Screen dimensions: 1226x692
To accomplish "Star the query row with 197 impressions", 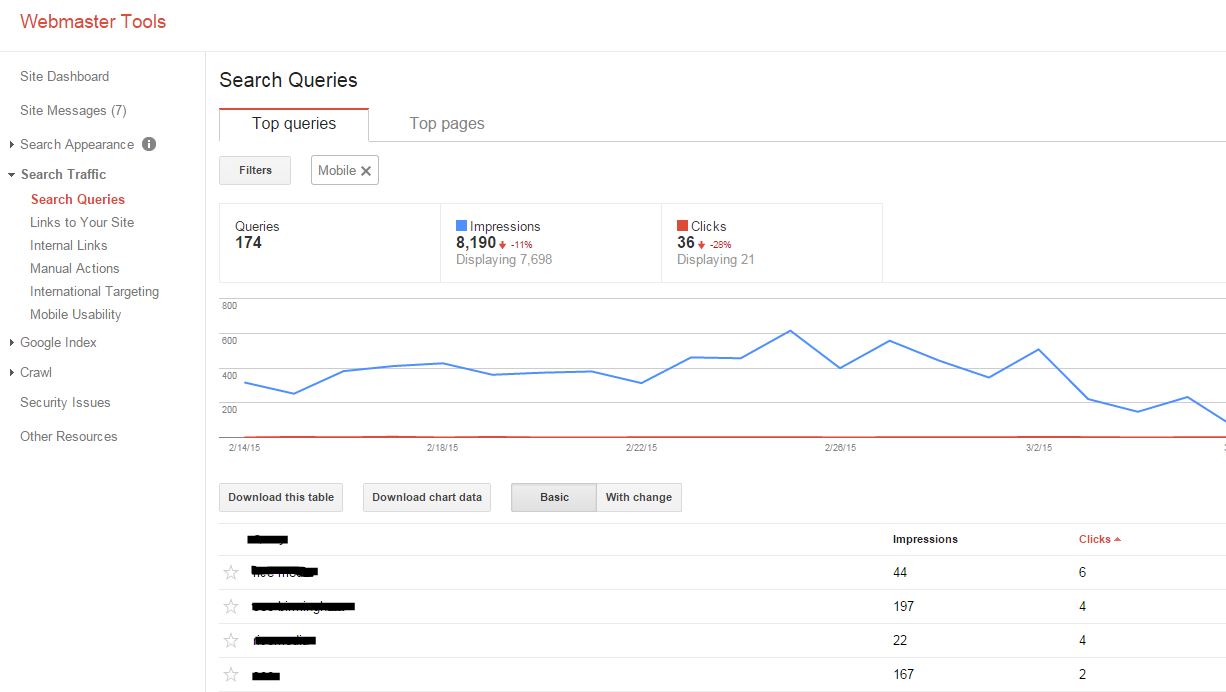I will pos(231,607).
